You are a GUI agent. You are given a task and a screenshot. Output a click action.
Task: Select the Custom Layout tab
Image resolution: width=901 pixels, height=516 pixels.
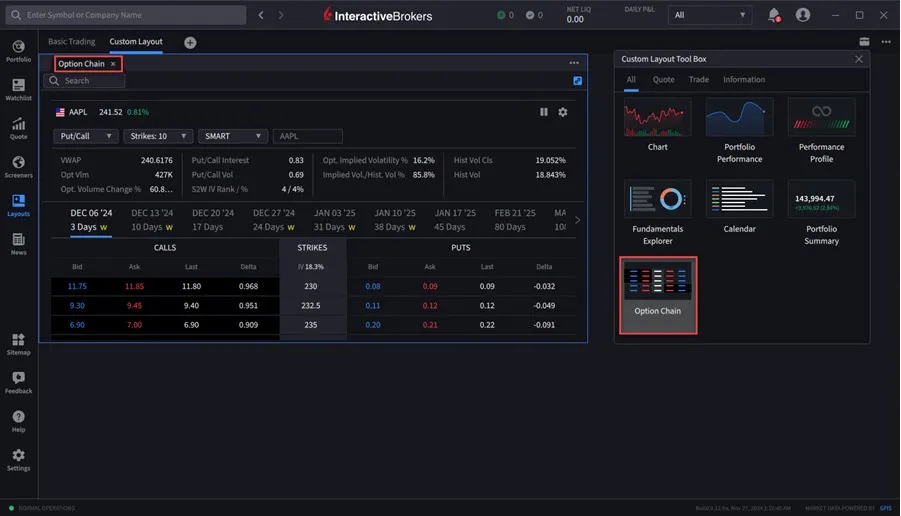pyautogui.click(x=136, y=41)
